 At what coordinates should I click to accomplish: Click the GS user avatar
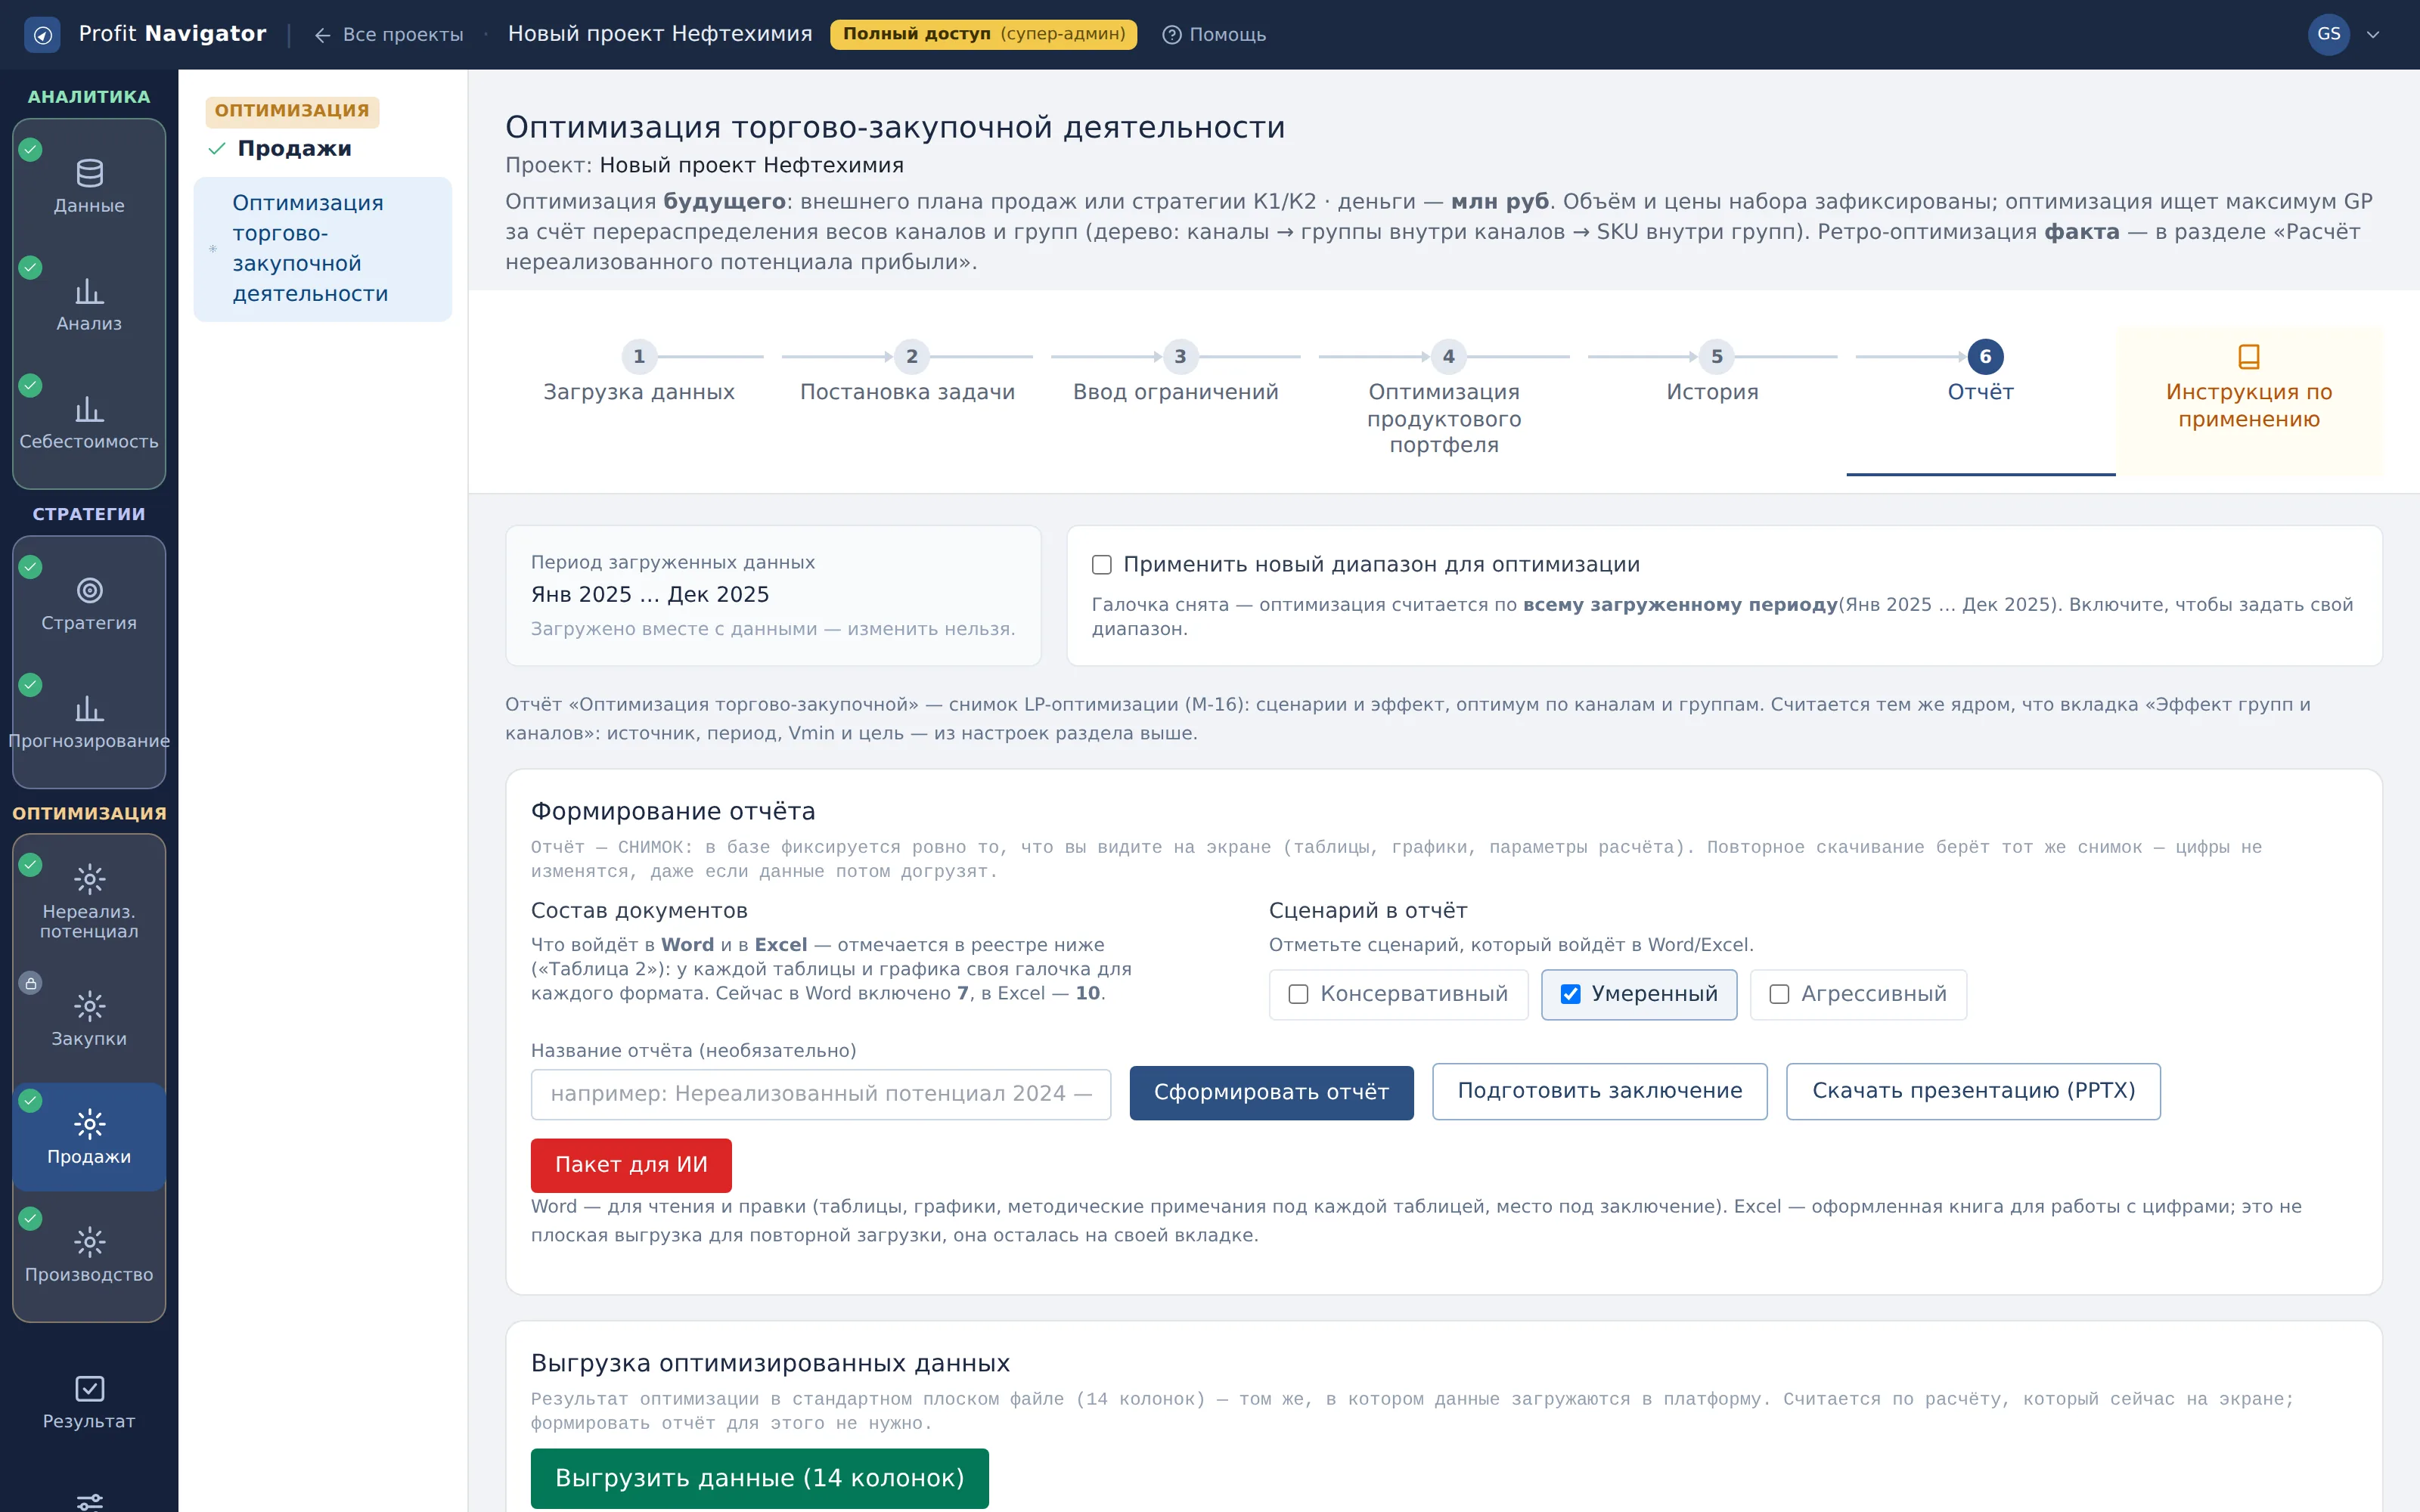coord(2328,34)
